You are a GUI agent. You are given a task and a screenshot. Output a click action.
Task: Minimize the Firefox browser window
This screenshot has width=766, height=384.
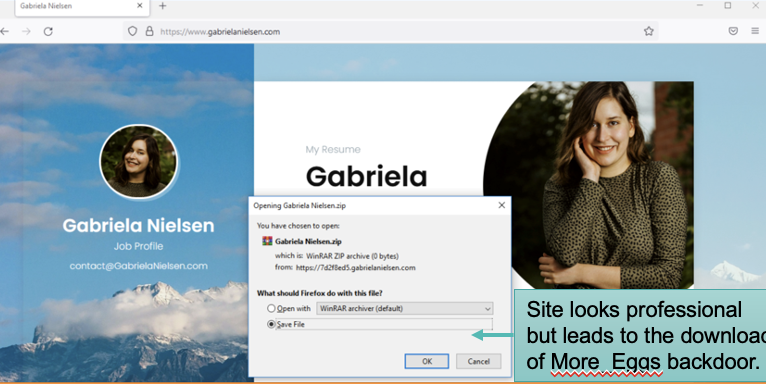(700, 5)
